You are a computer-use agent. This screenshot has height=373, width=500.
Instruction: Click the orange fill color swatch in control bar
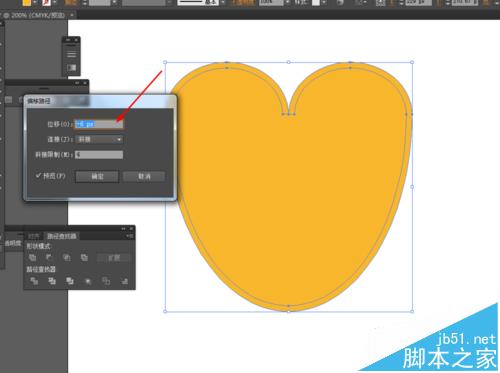(27, 2)
